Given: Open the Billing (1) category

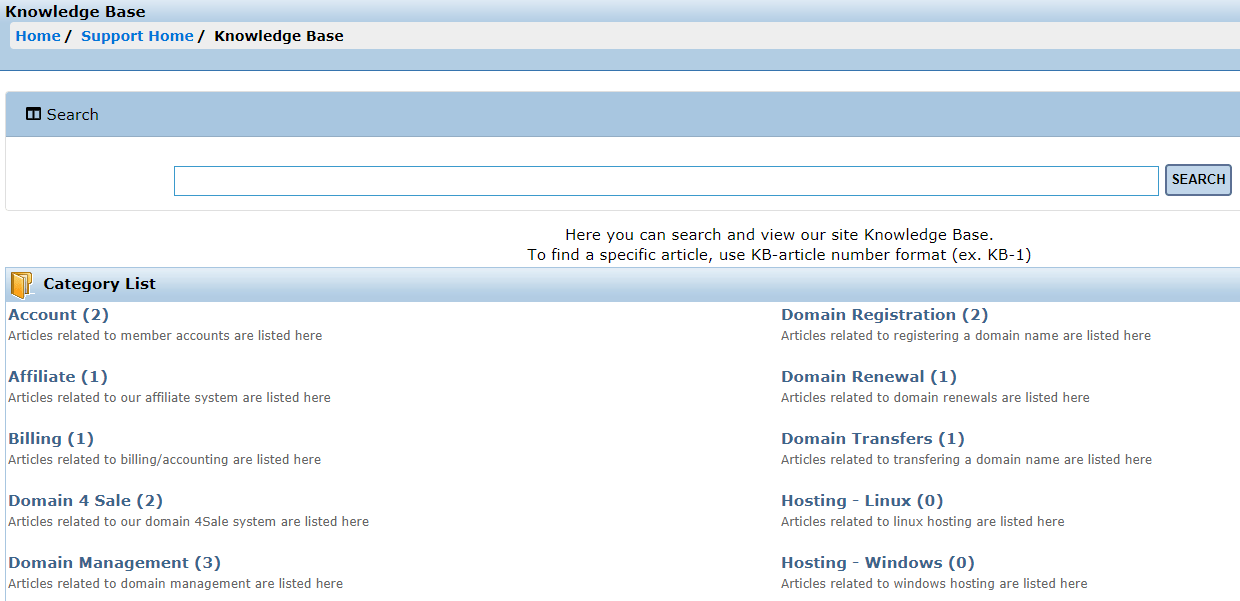Looking at the screenshot, I should 51,439.
